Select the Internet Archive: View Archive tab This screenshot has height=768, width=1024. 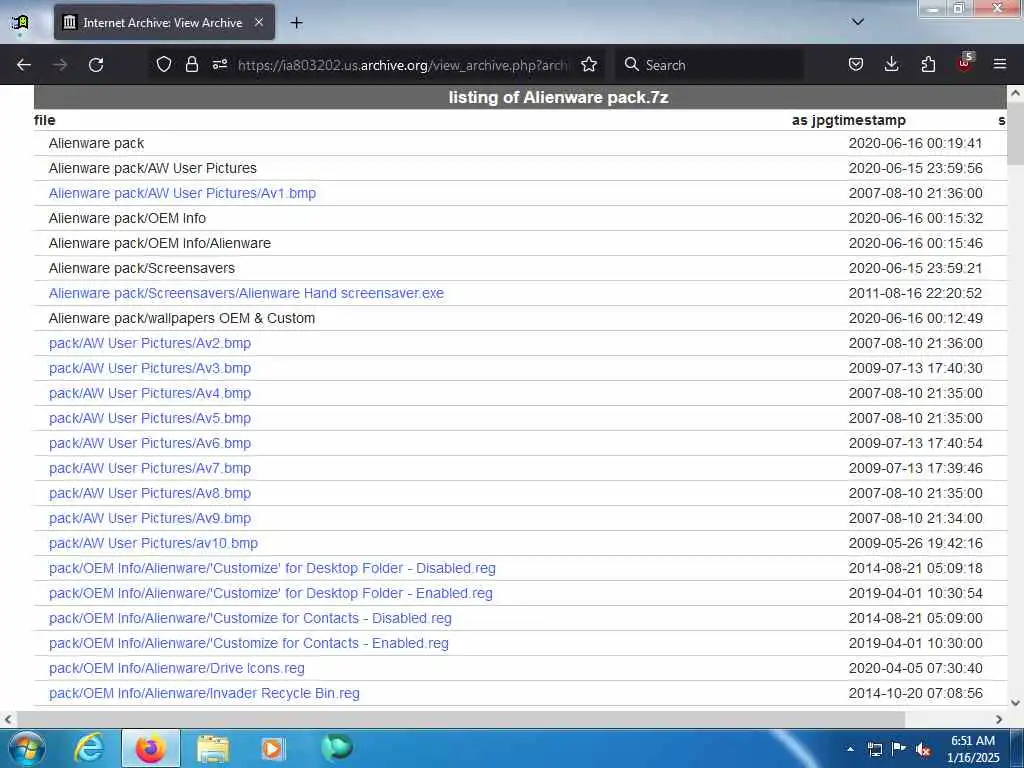click(164, 22)
